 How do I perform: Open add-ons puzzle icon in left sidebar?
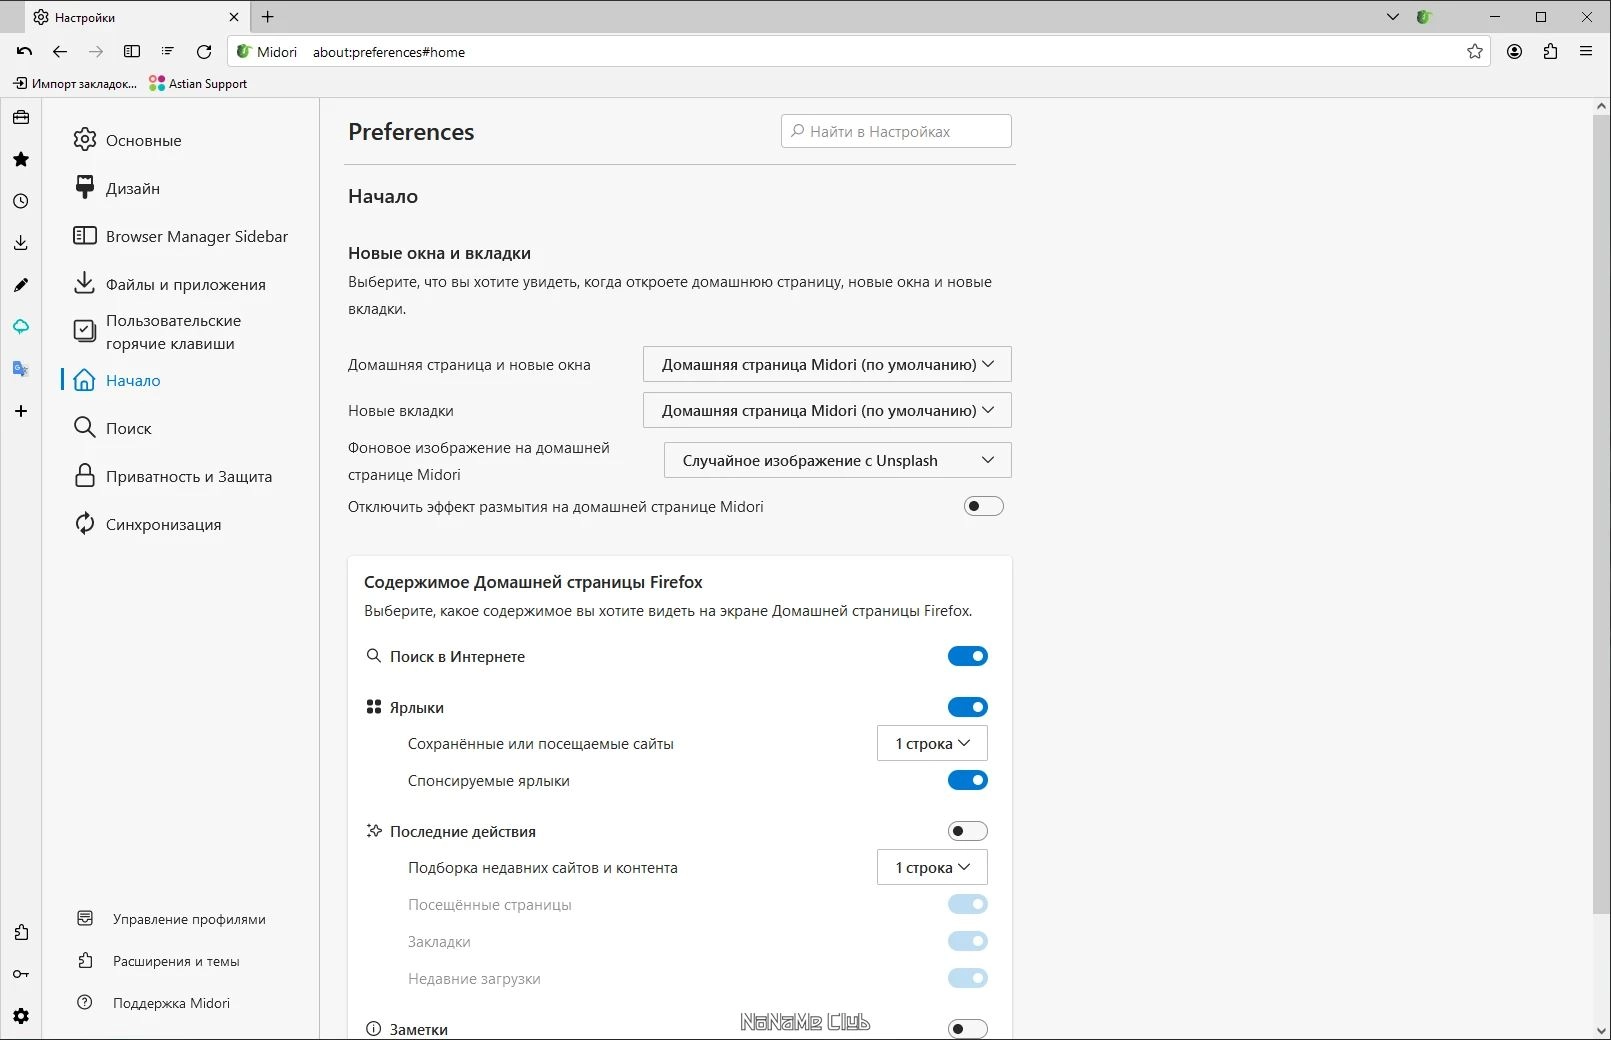coord(21,932)
